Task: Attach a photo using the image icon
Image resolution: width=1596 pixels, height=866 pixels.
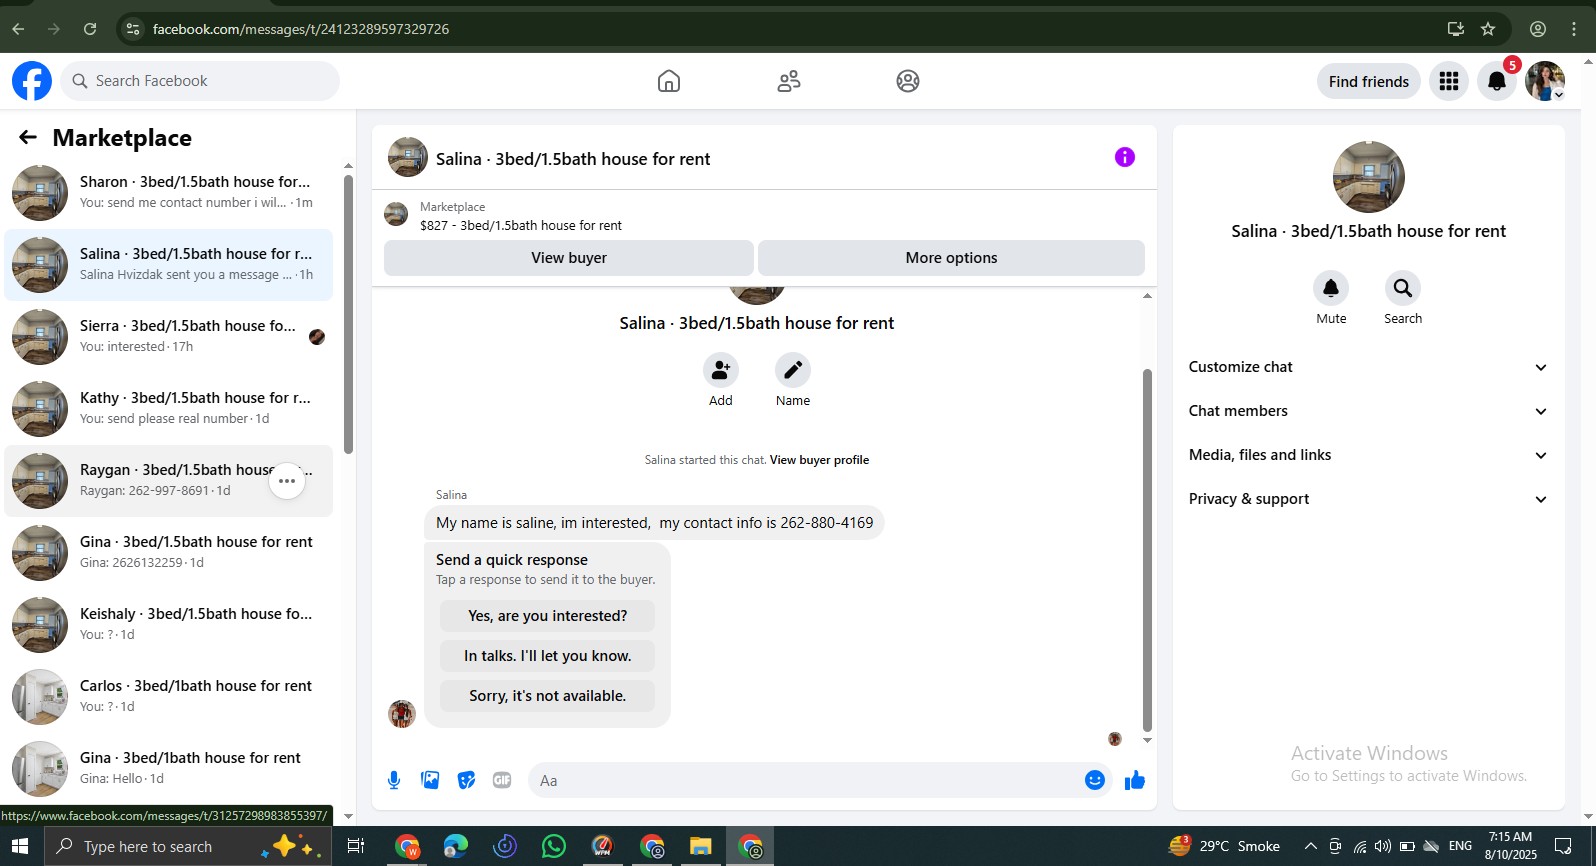Action: tap(430, 780)
